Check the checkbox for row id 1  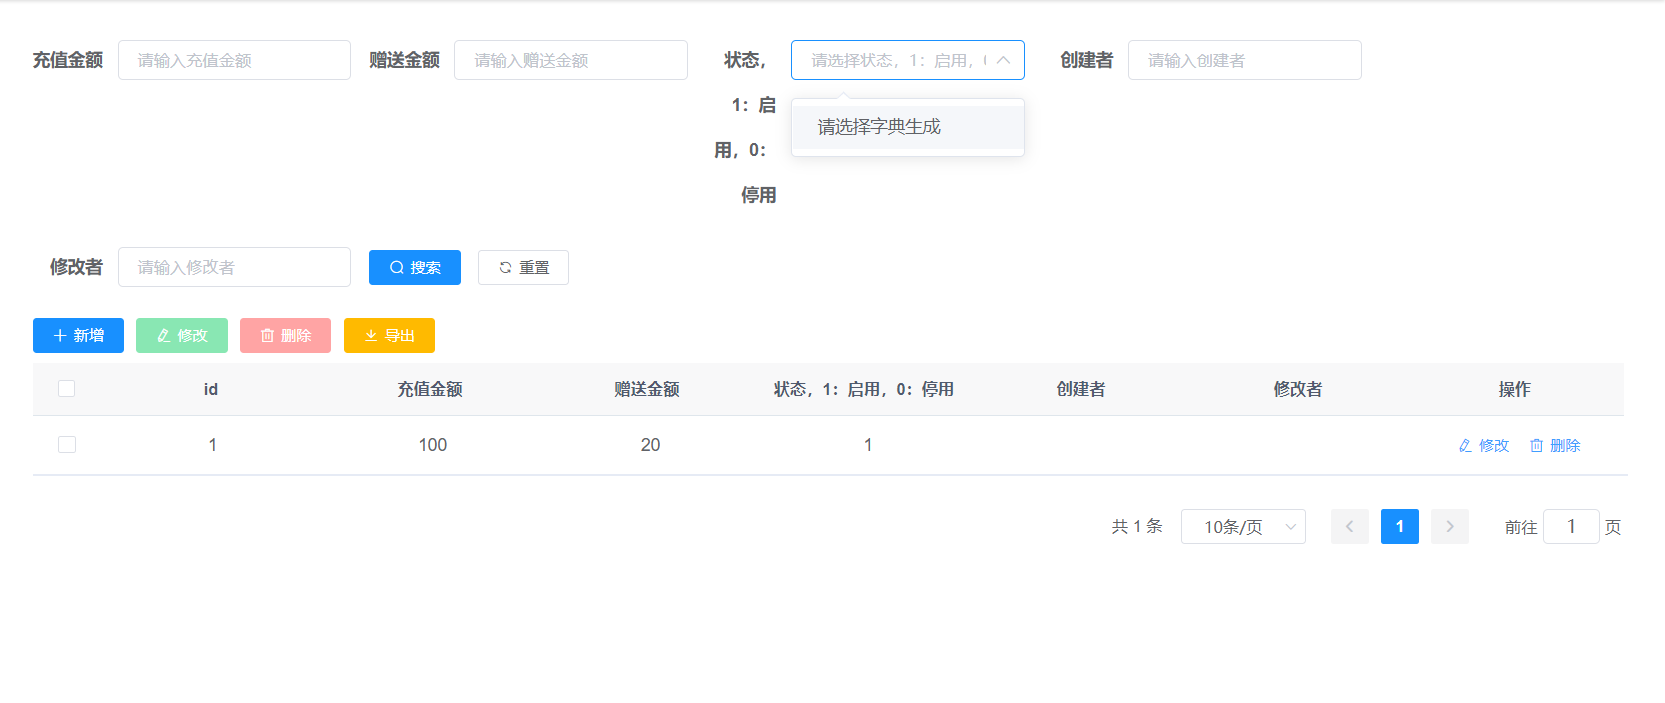(x=67, y=445)
